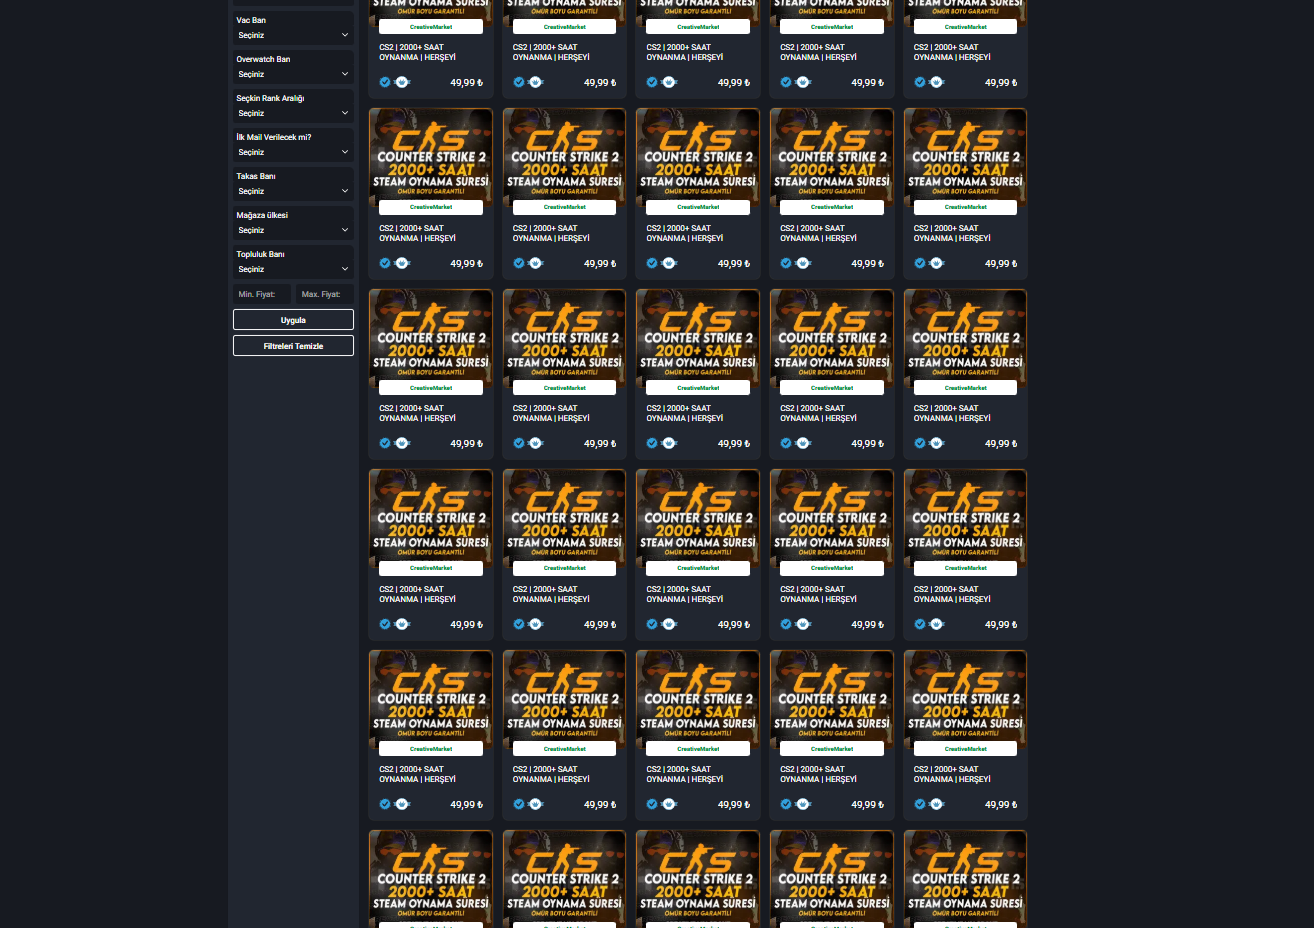Click the "Vac Ban" filter label

(251, 20)
